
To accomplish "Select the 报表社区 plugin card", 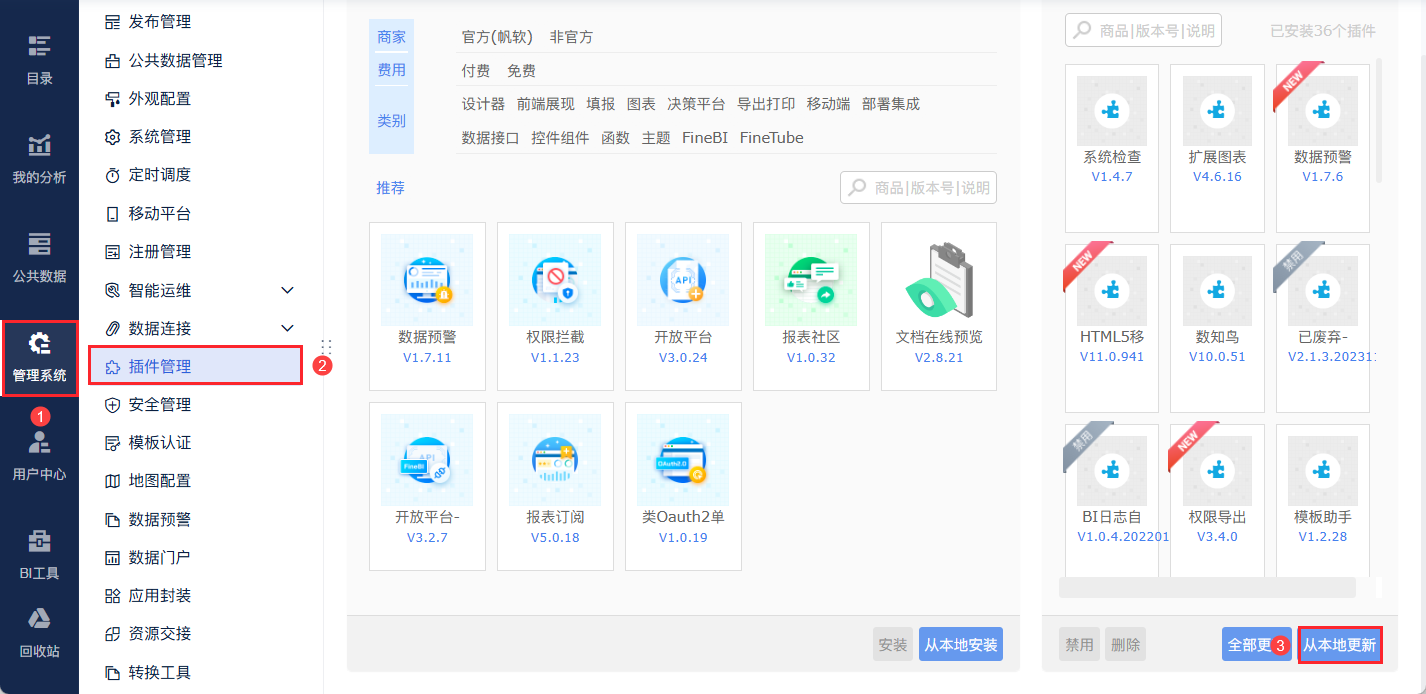I will click(811, 306).
